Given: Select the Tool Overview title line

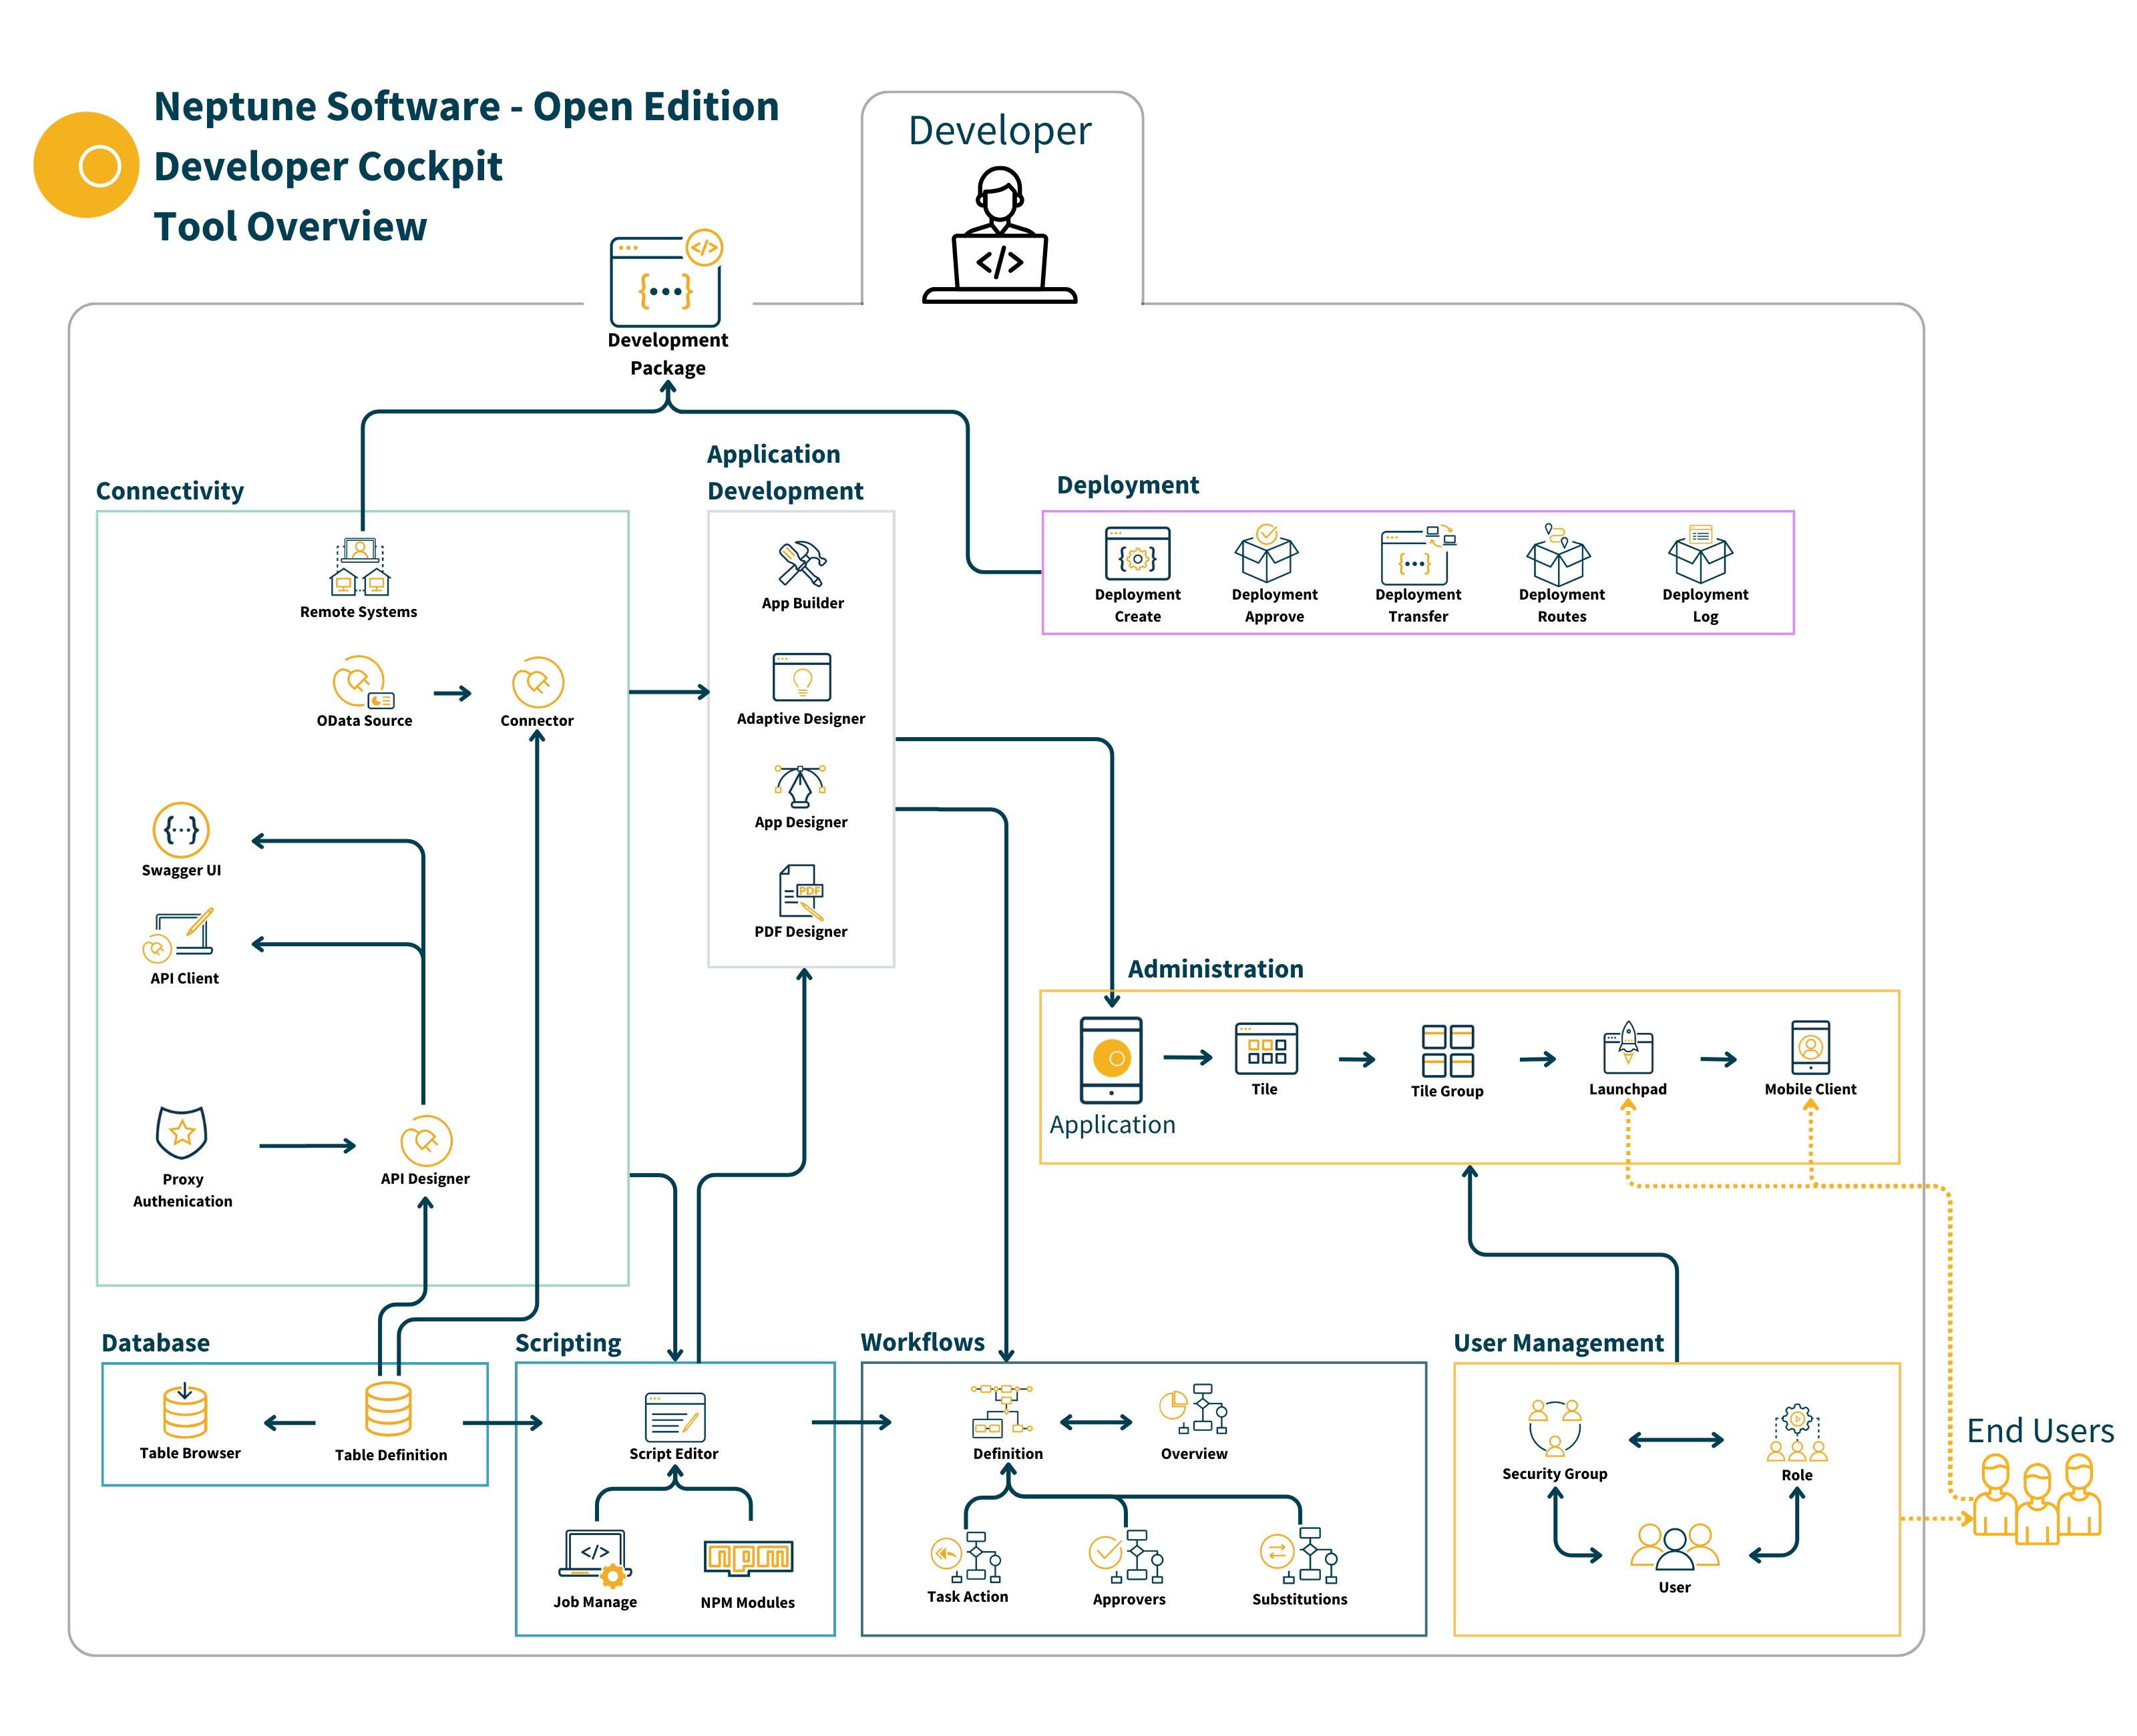Looking at the screenshot, I should click(x=290, y=226).
